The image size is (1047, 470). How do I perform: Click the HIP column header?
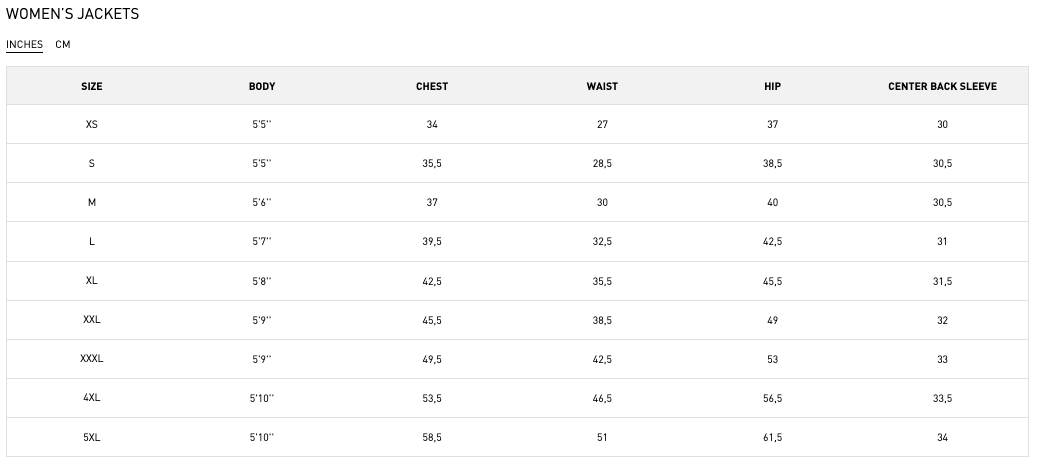tap(772, 86)
